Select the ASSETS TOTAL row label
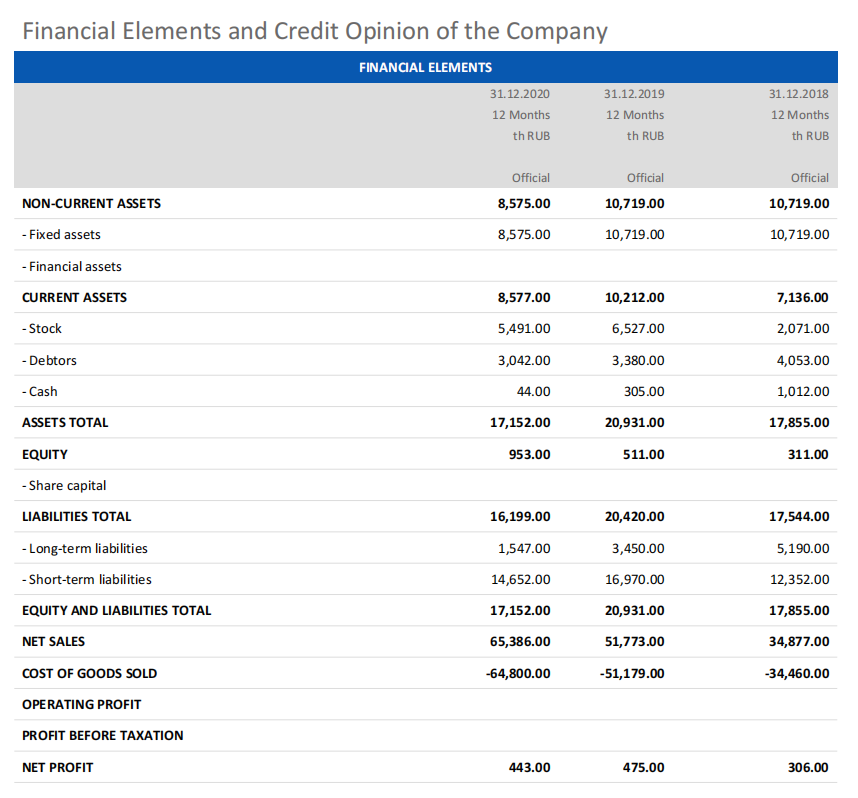This screenshot has height=798, width=858. (65, 423)
